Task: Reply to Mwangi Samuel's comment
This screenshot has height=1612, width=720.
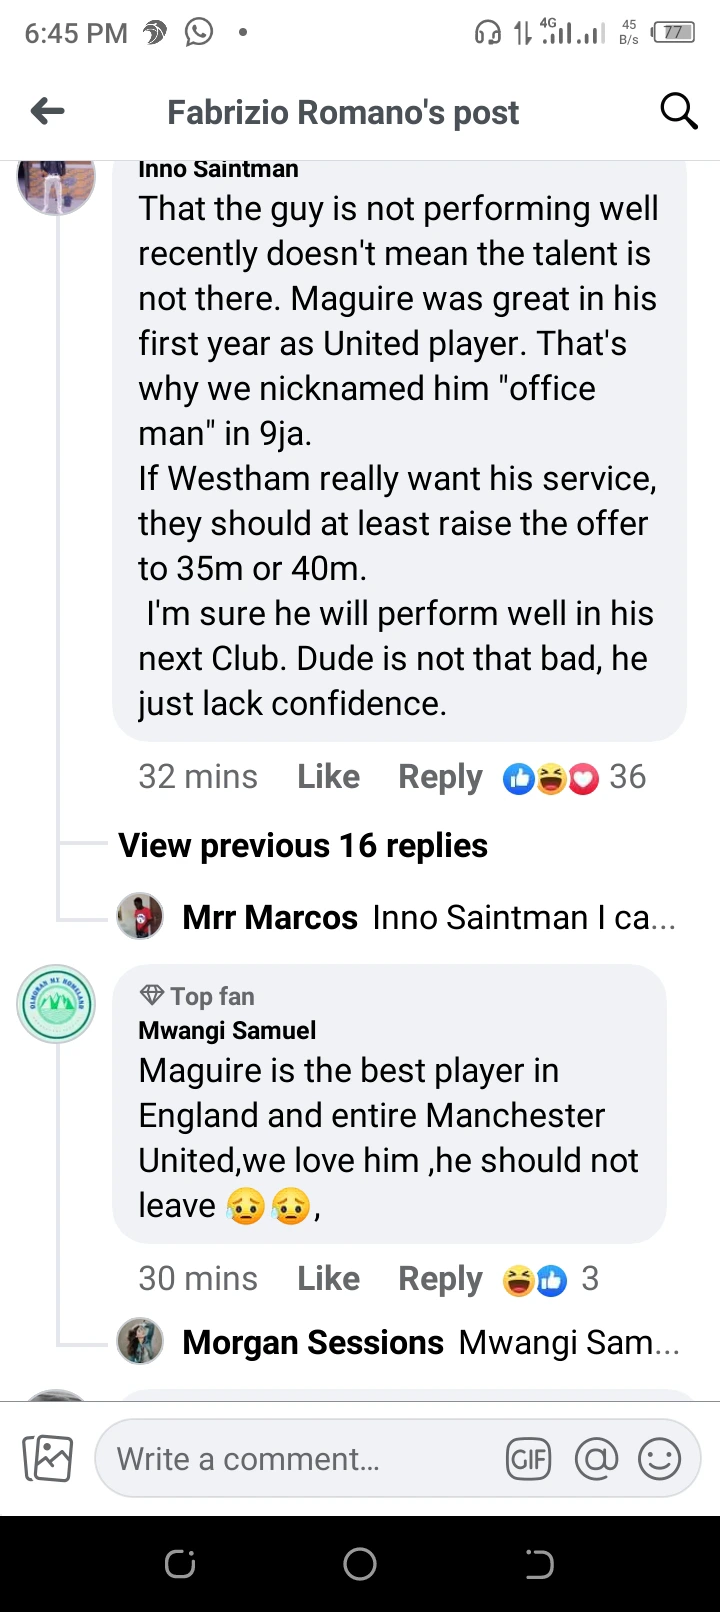Action: [440, 1279]
